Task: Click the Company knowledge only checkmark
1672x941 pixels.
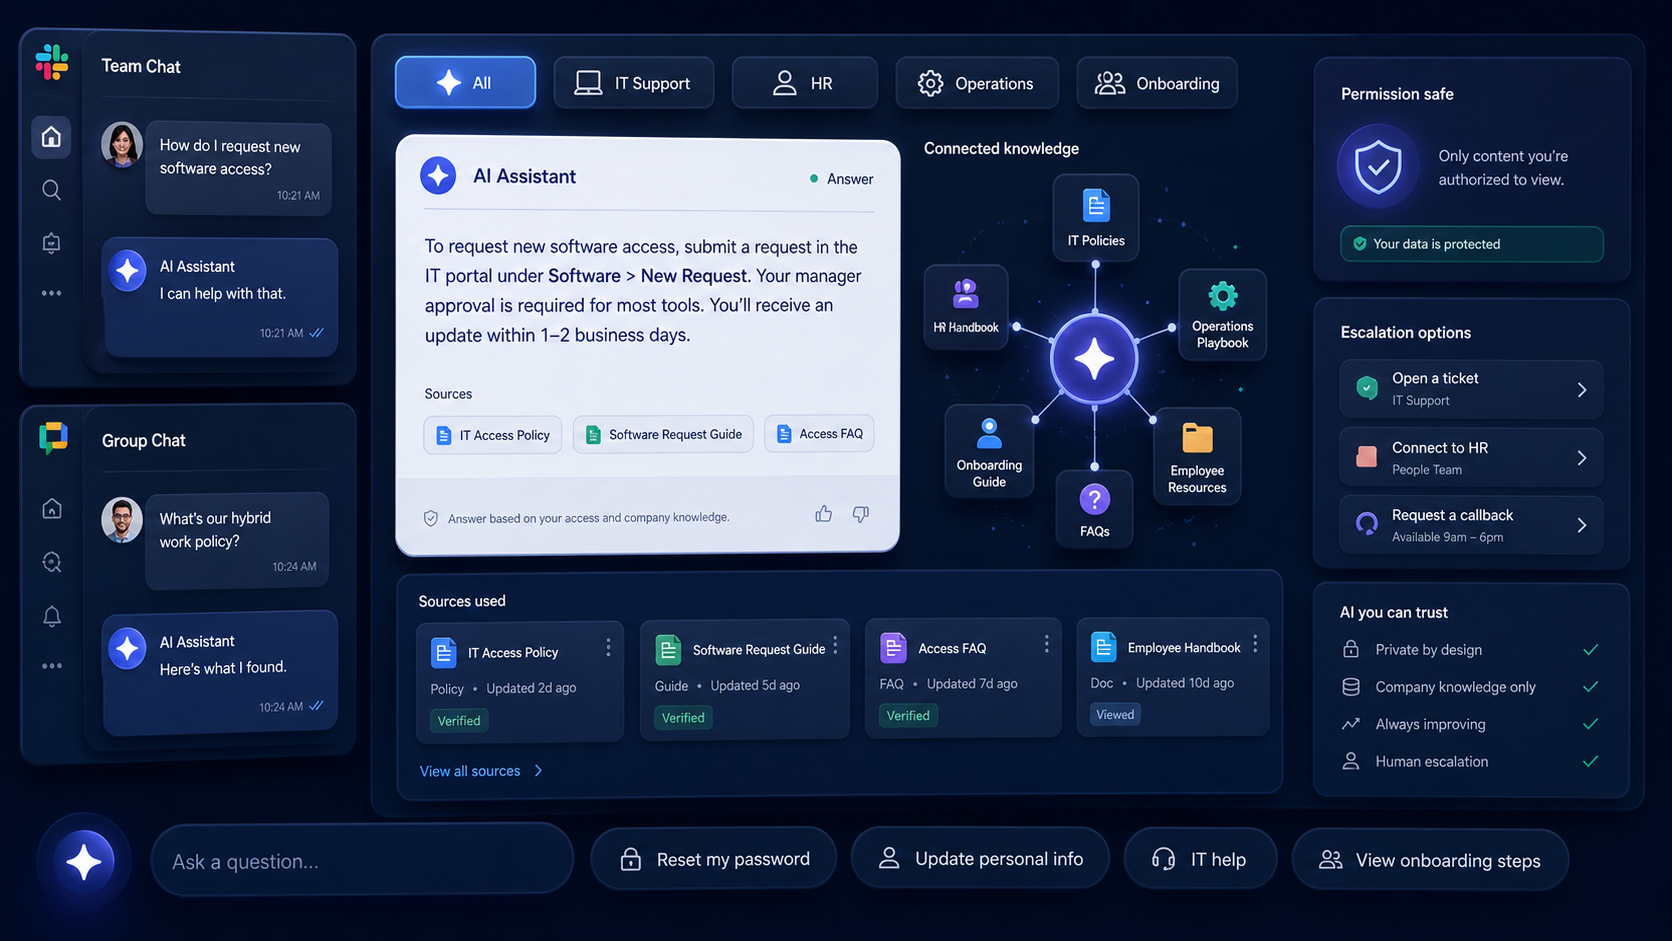Action: click(x=1590, y=687)
